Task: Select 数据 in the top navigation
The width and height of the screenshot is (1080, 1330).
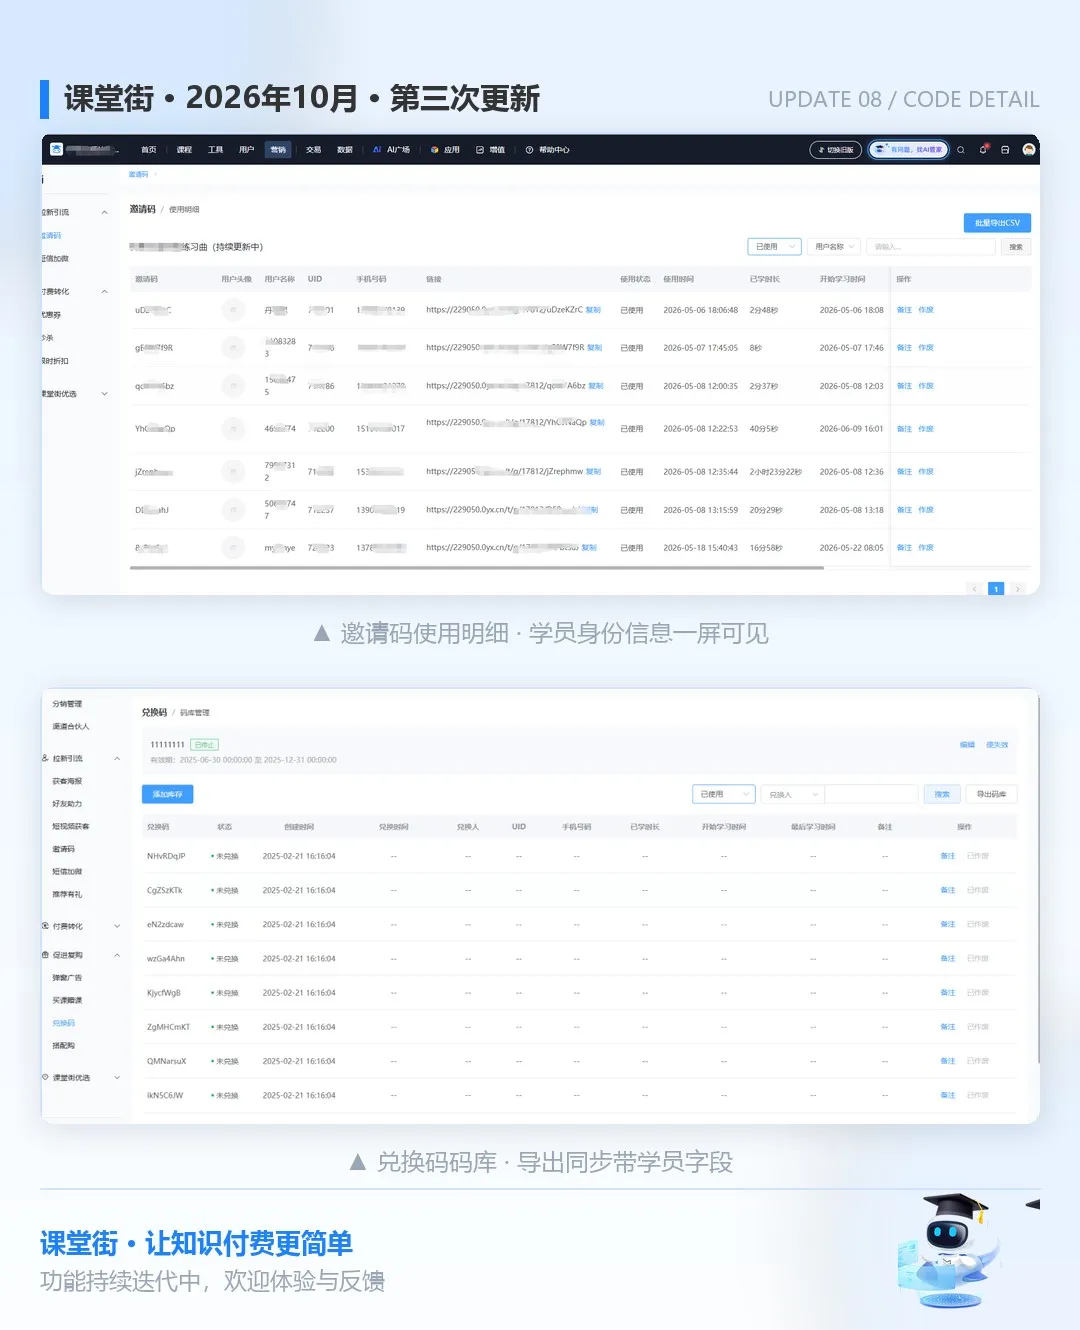Action: tap(345, 150)
